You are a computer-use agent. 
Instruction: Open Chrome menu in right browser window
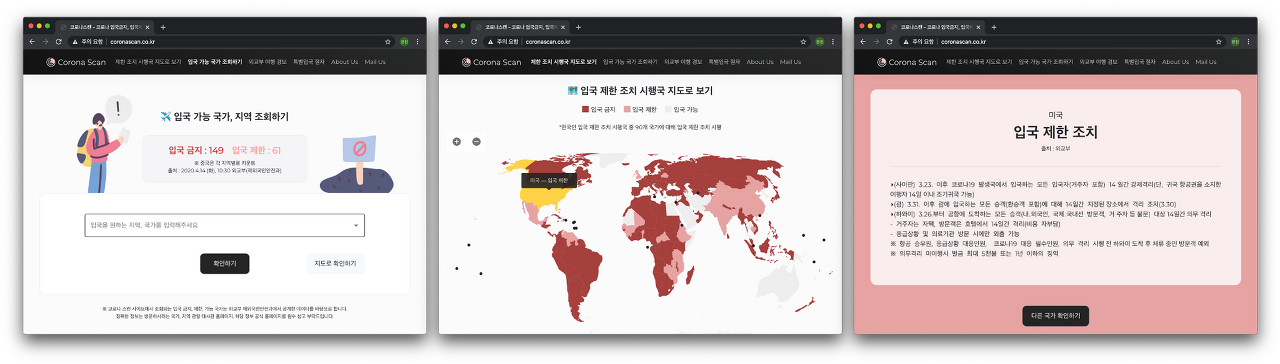click(x=1248, y=42)
